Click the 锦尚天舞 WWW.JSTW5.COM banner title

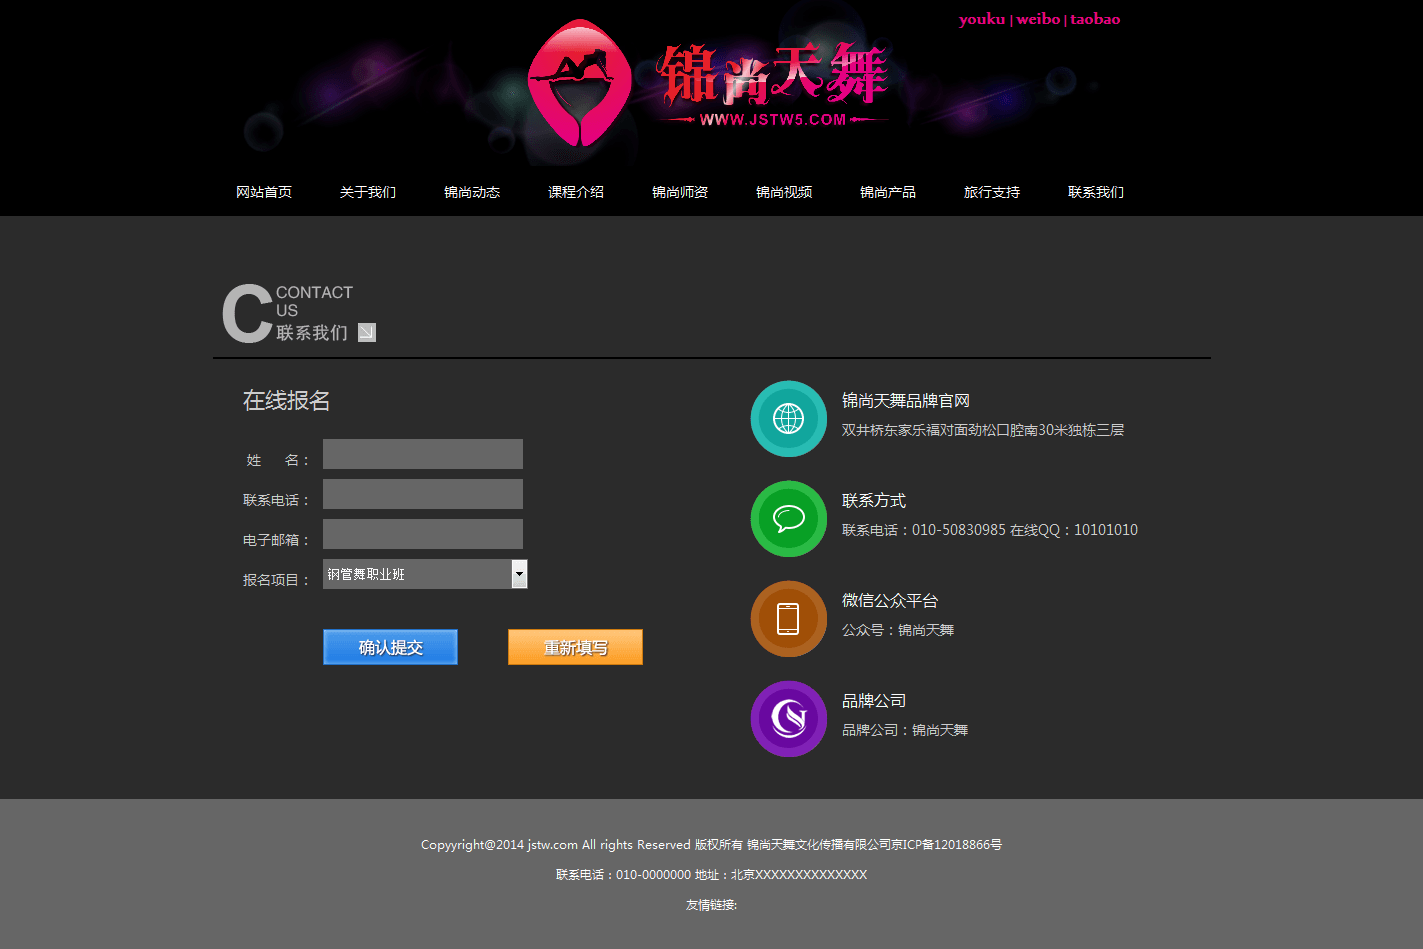pyautogui.click(x=772, y=85)
